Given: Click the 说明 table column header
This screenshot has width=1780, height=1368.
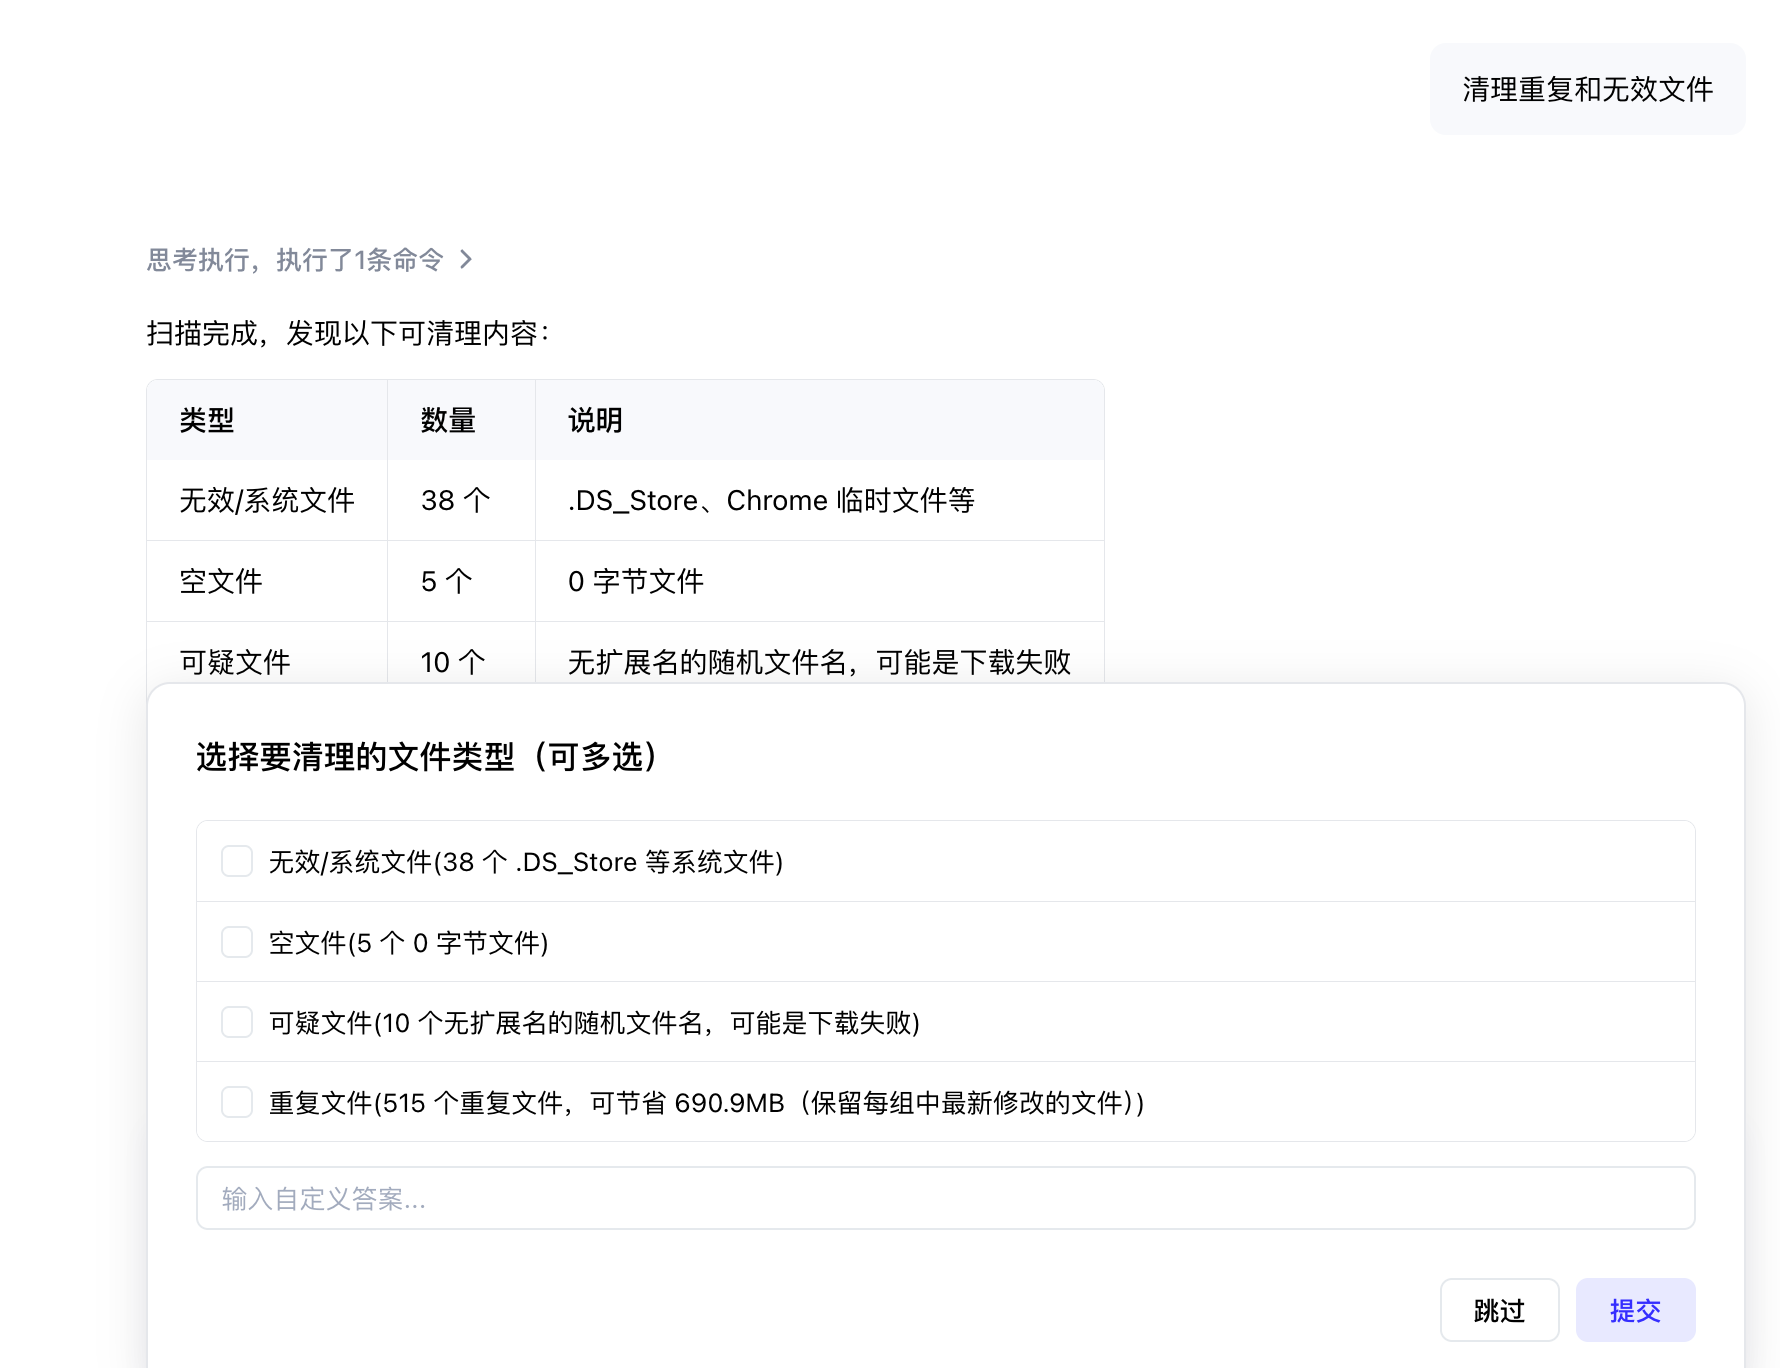Looking at the screenshot, I should click(x=596, y=420).
